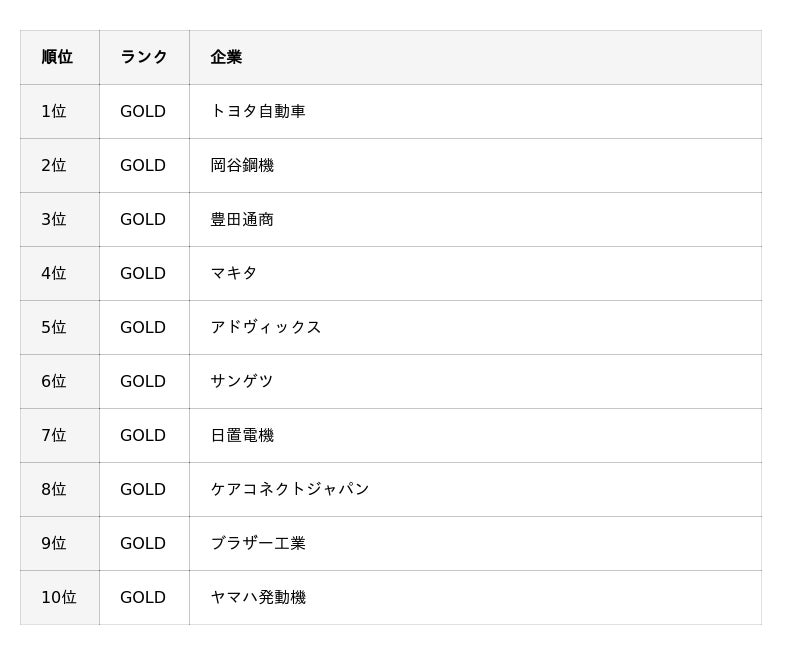Select GOLD in the 9位 row
Screen dimensions: 800x655
click(143, 543)
